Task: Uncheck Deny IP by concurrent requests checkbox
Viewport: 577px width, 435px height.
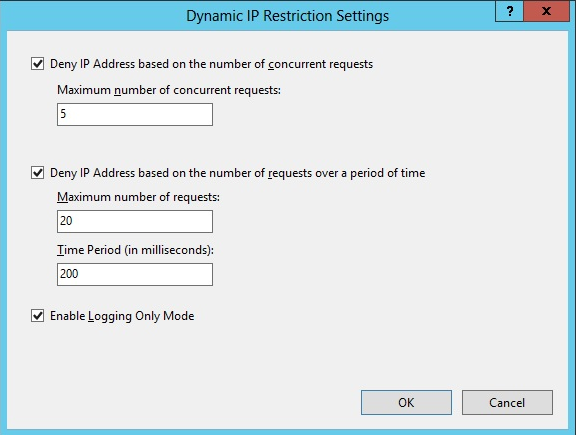Action: click(38, 63)
